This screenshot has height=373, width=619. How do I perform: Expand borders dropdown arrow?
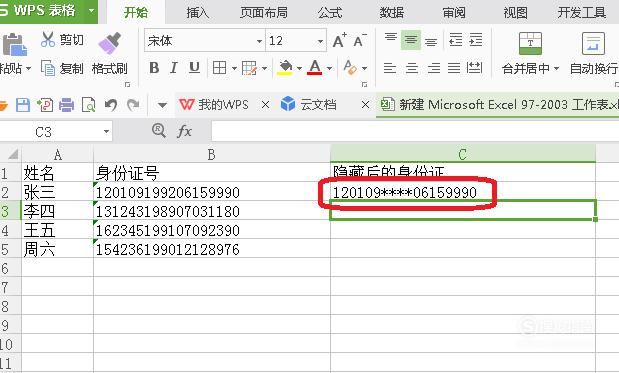coord(234,69)
